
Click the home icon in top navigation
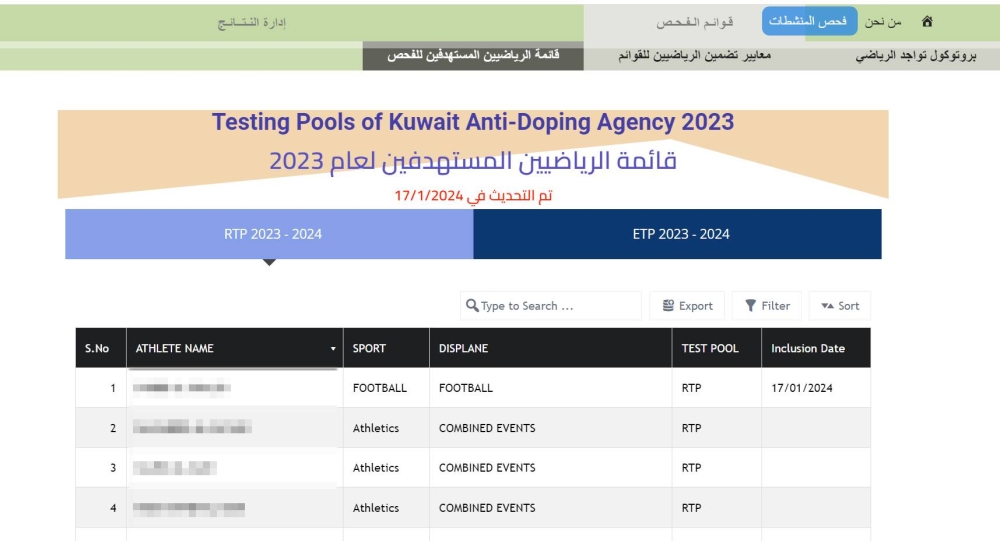pyautogui.click(x=927, y=22)
